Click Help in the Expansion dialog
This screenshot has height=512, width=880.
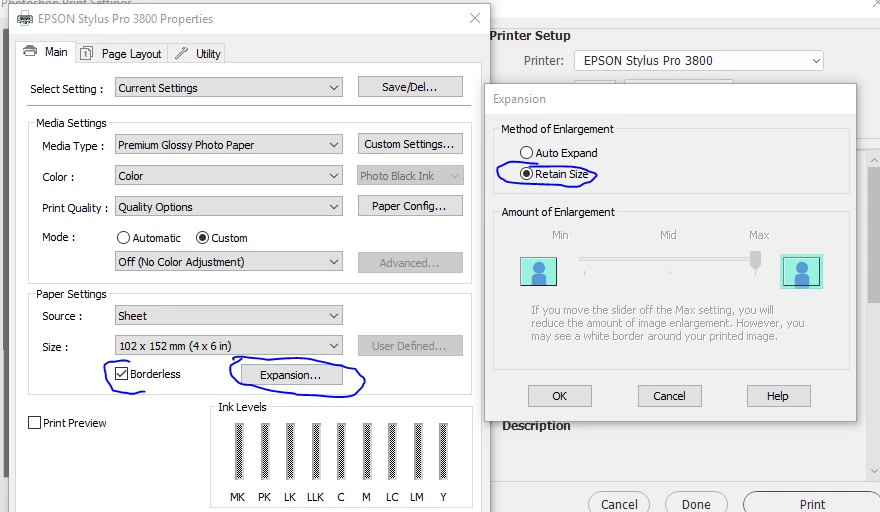(x=778, y=396)
